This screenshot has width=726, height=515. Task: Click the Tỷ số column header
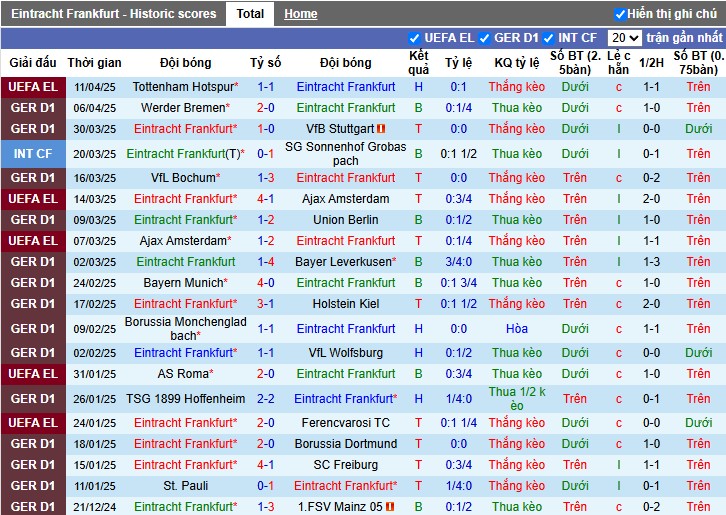(x=266, y=63)
